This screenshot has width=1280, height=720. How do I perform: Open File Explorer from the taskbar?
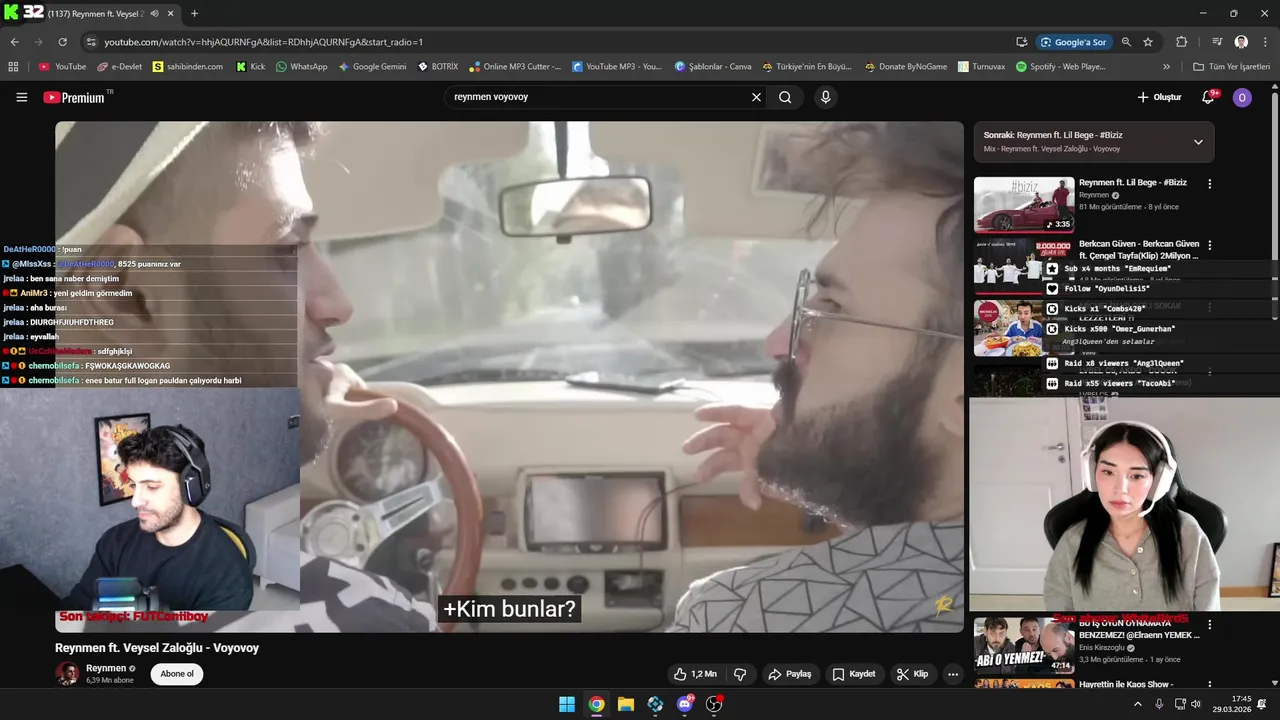click(x=626, y=704)
